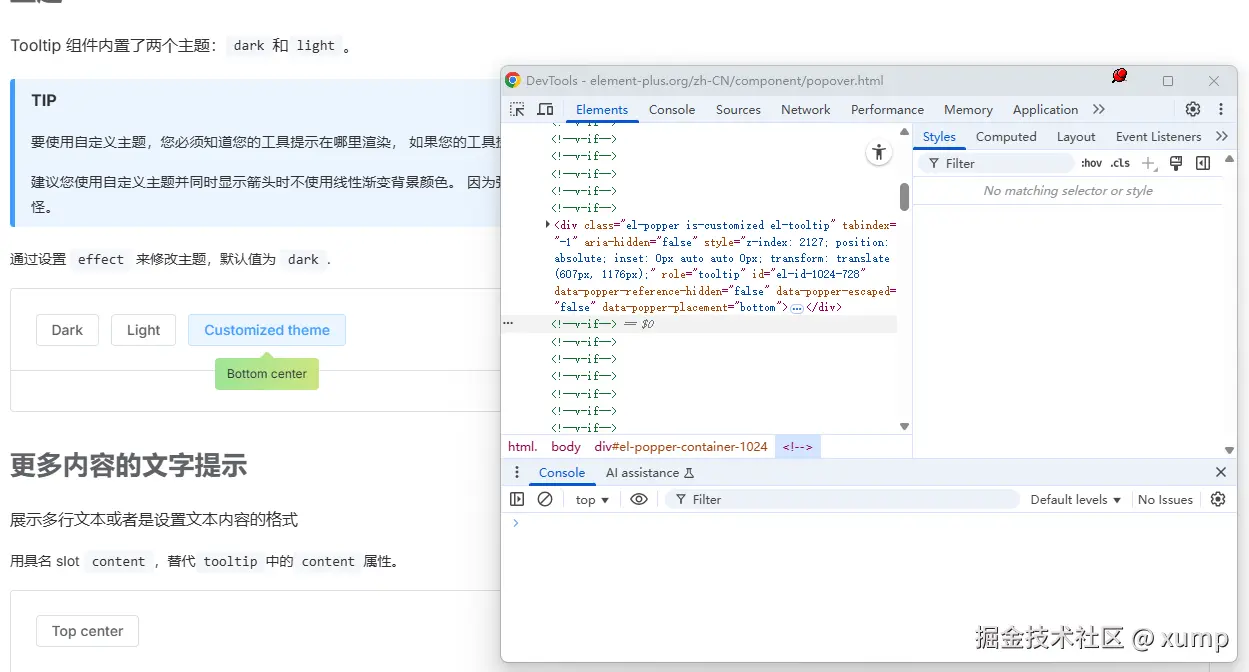
Task: Open the 'top' JavaScript context dropdown
Action: [x=592, y=499]
